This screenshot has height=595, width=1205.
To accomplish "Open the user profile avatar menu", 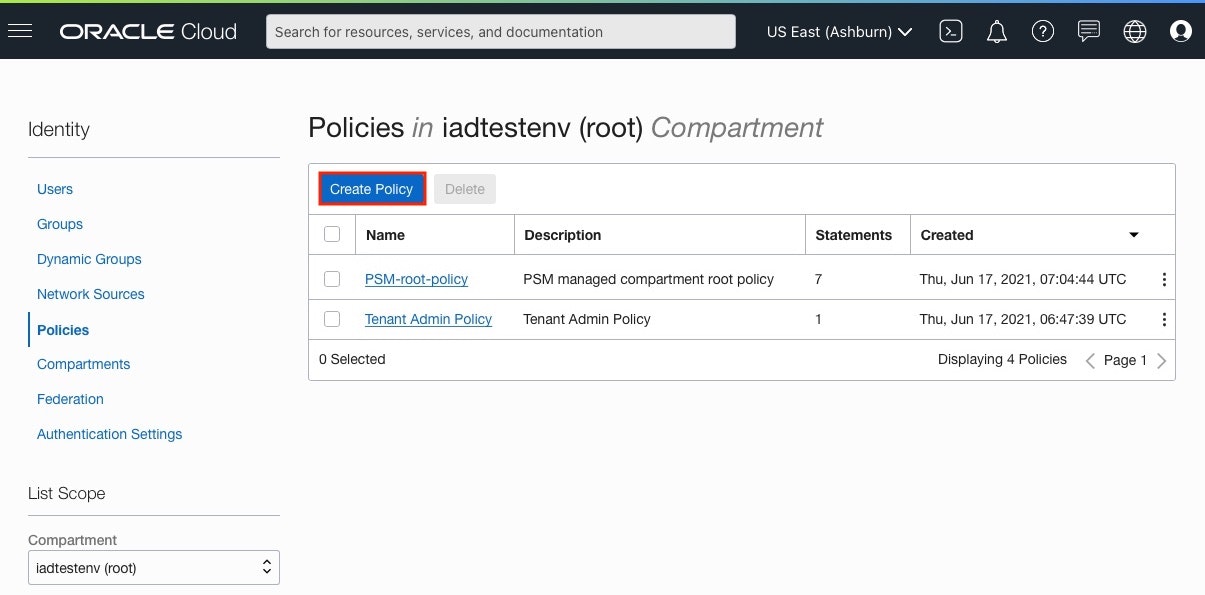I will tap(1181, 32).
